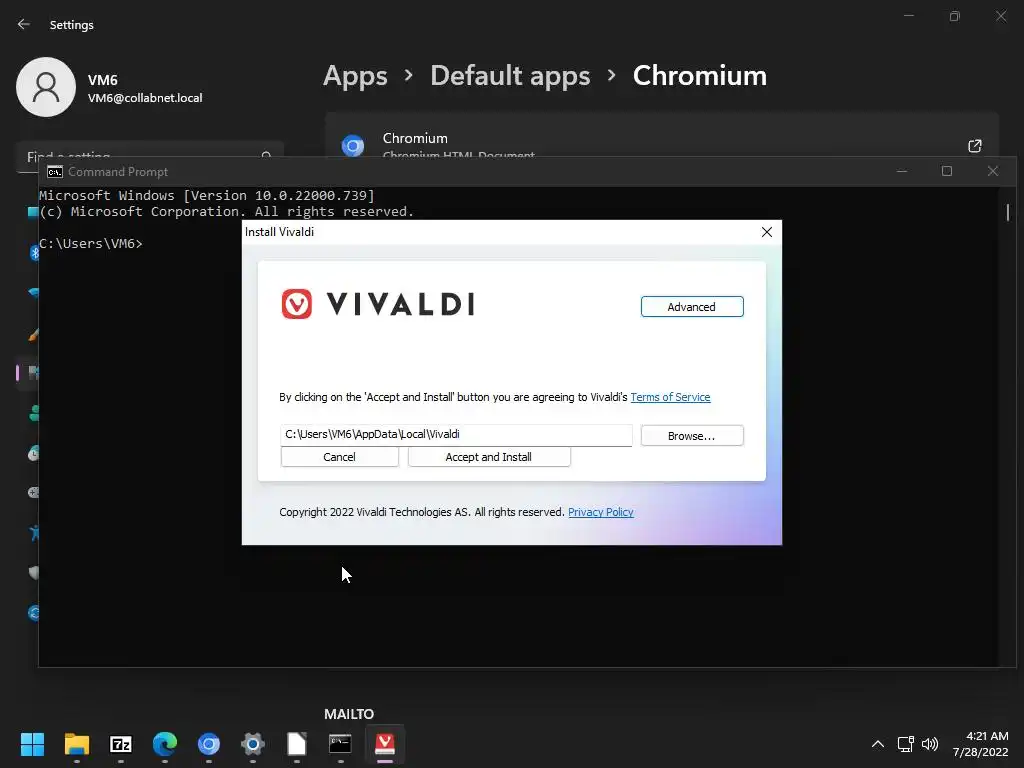Cancel the Vivaldi installation
This screenshot has height=768, width=1024.
tap(339, 456)
